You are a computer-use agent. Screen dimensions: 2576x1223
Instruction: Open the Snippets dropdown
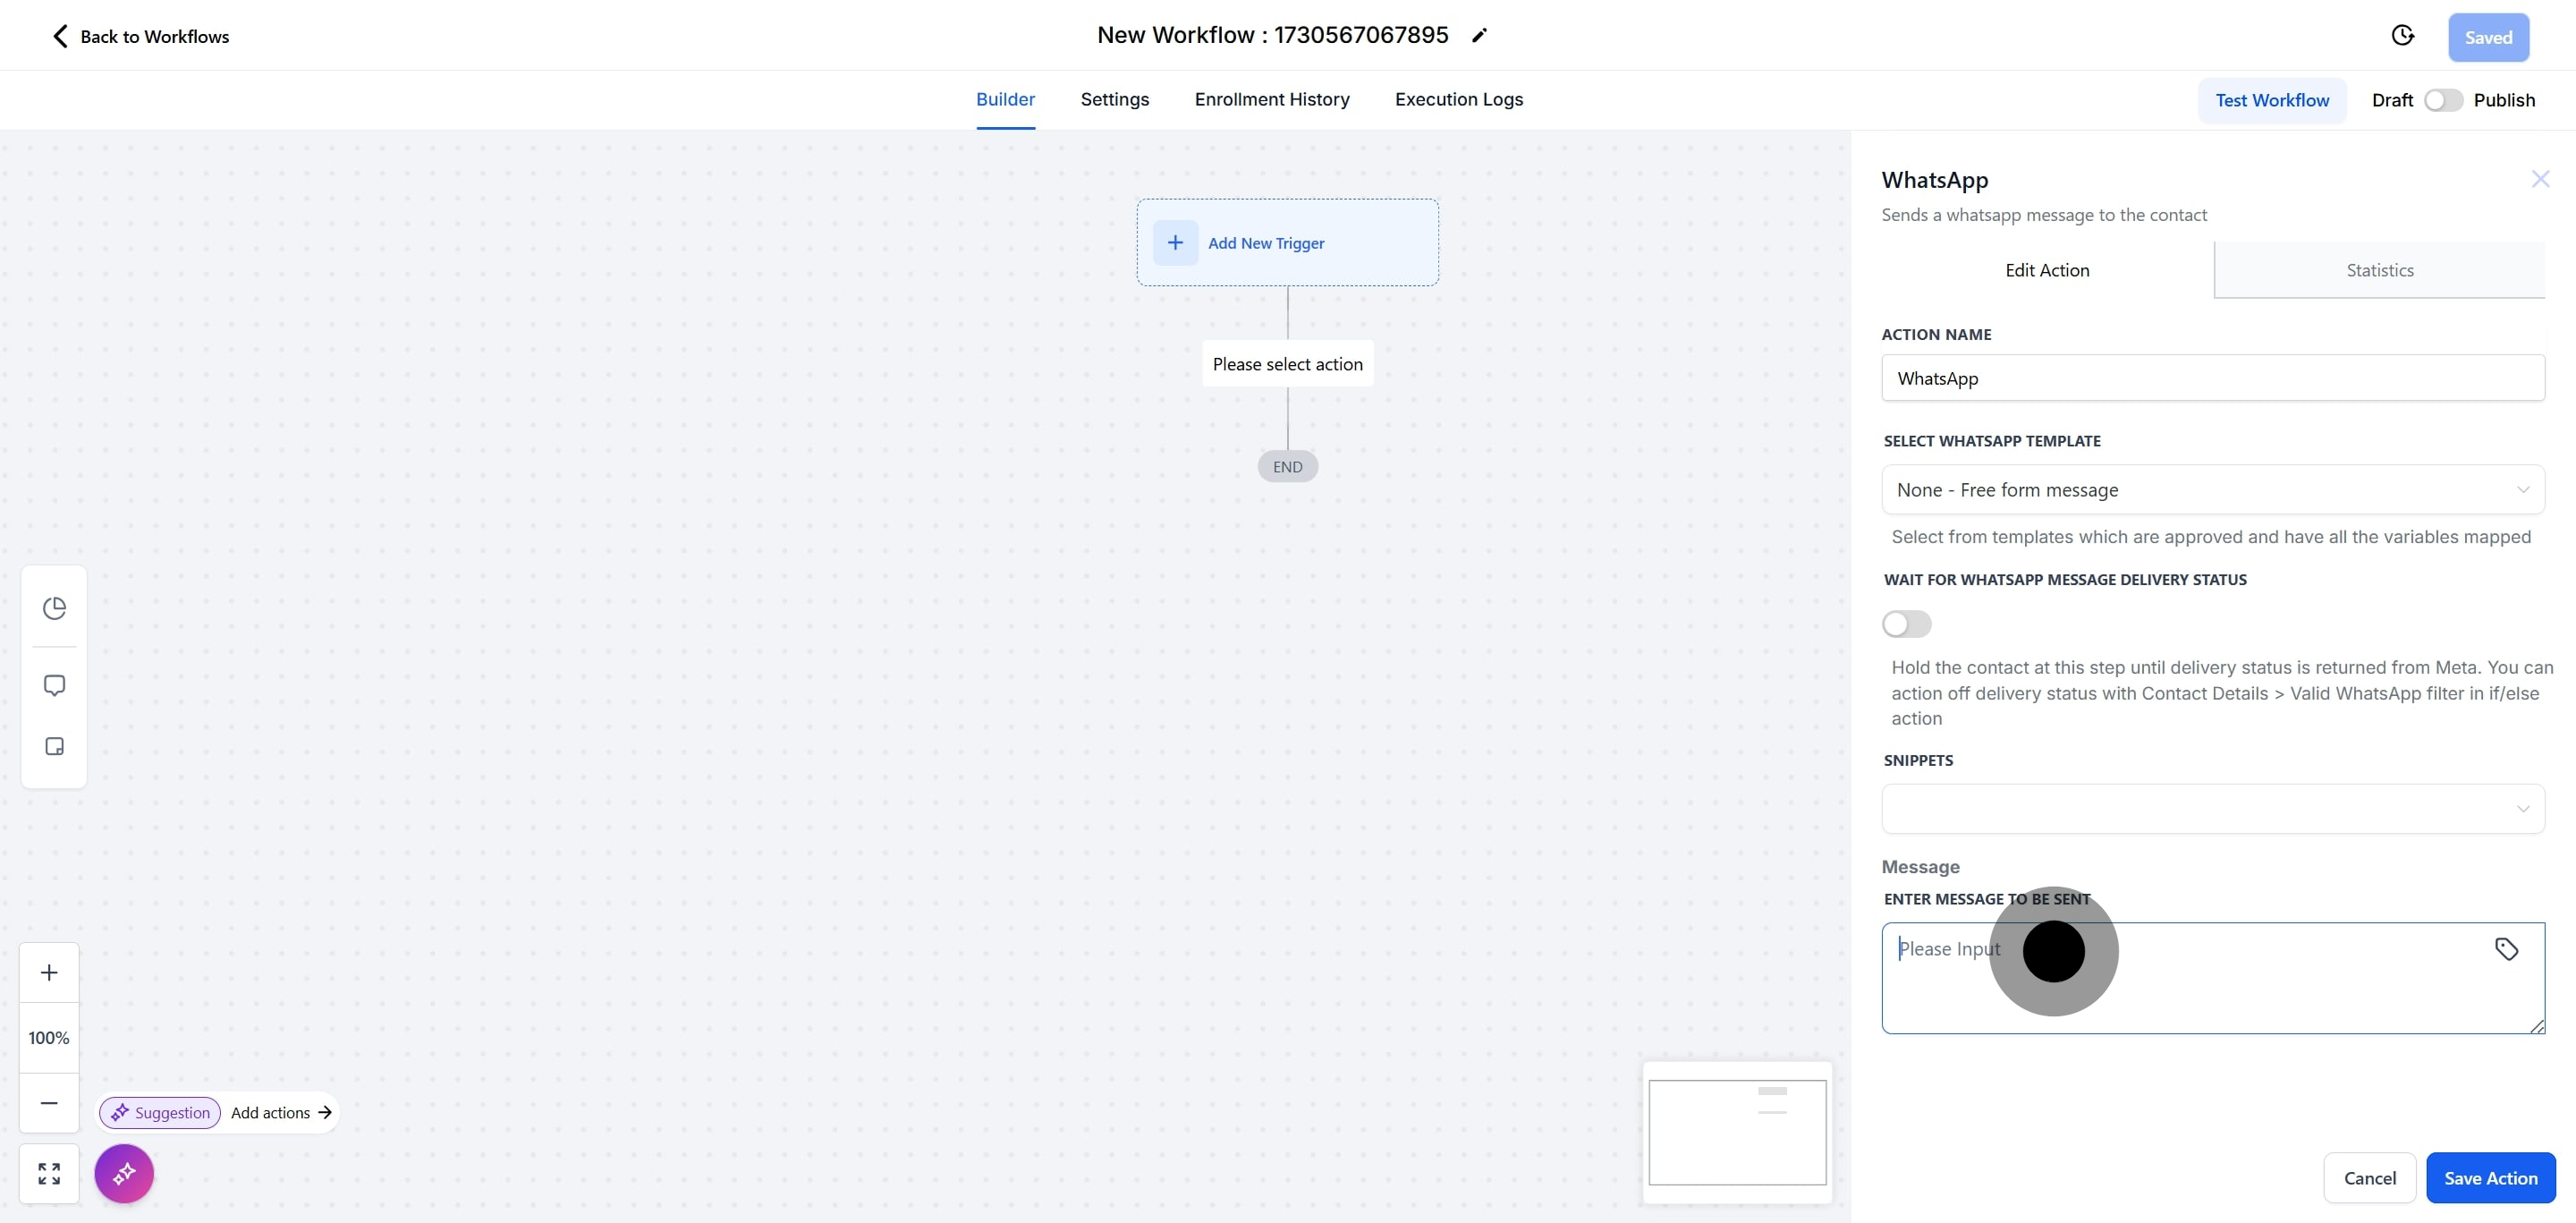2212,808
